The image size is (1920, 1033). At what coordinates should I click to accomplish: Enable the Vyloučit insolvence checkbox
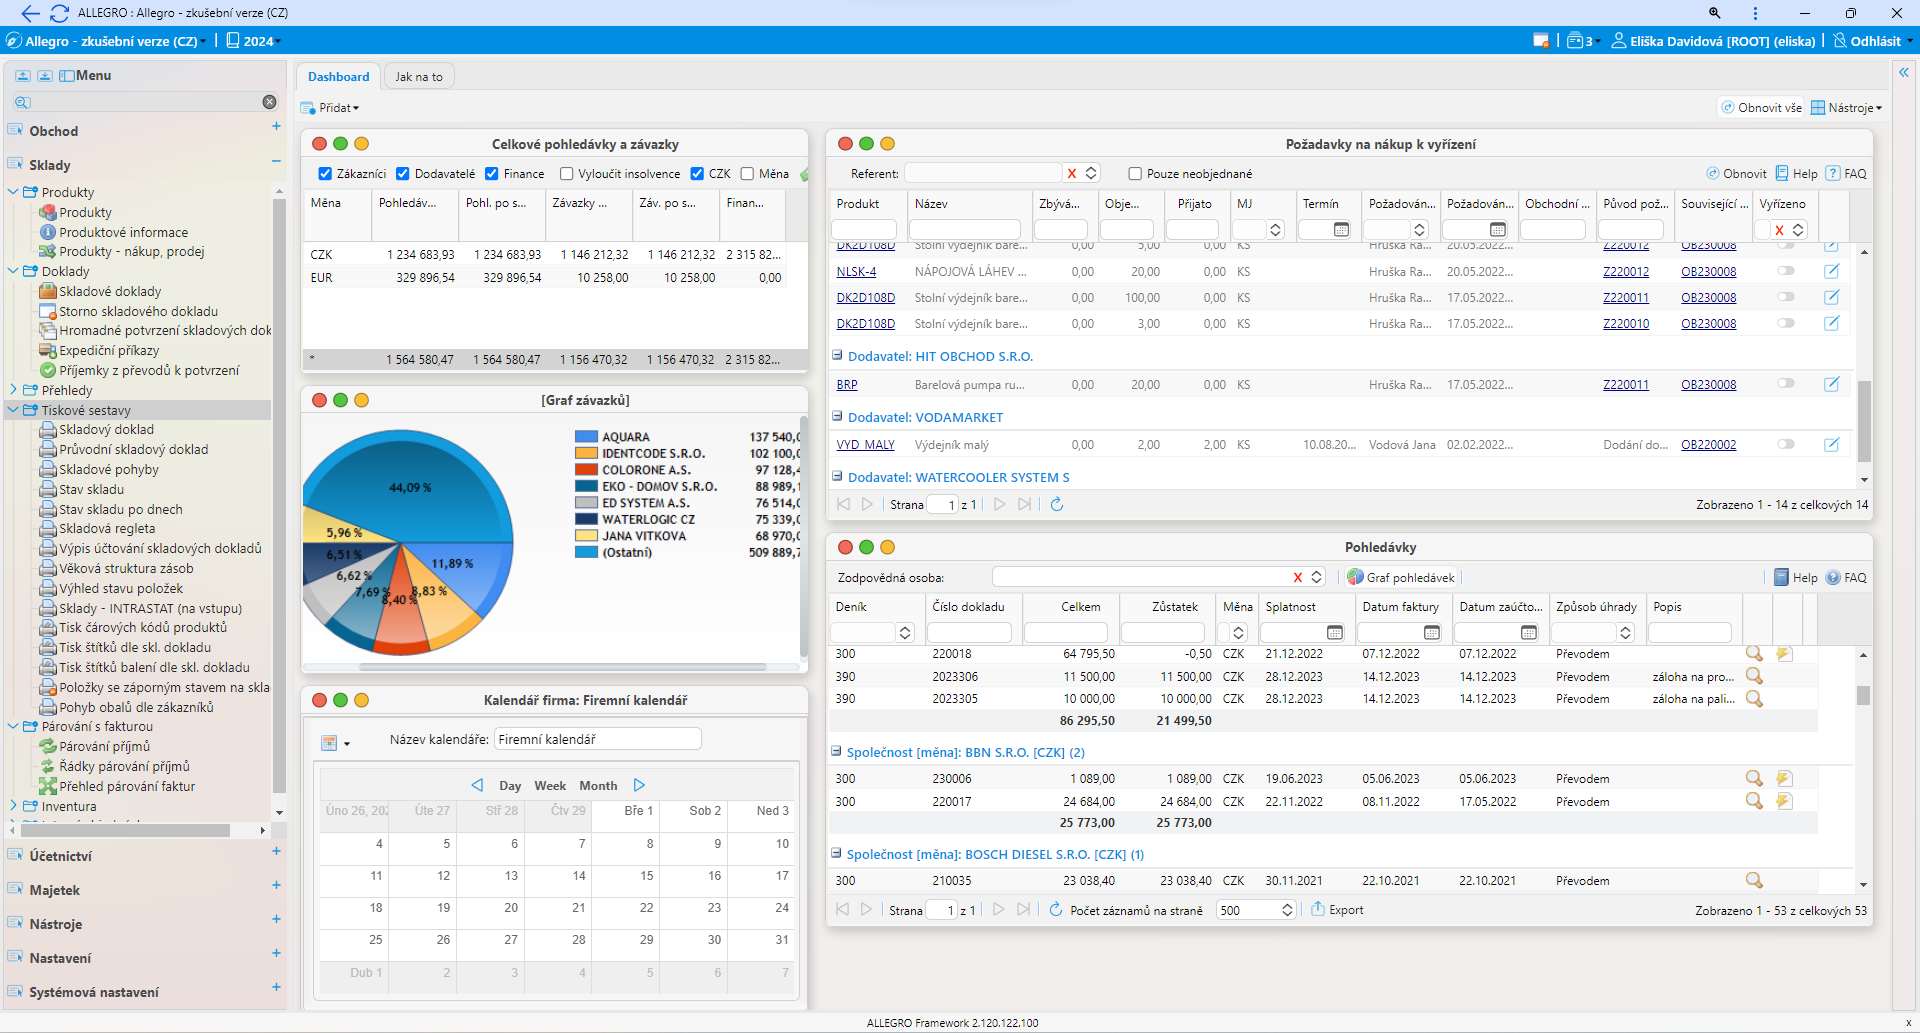(566, 174)
